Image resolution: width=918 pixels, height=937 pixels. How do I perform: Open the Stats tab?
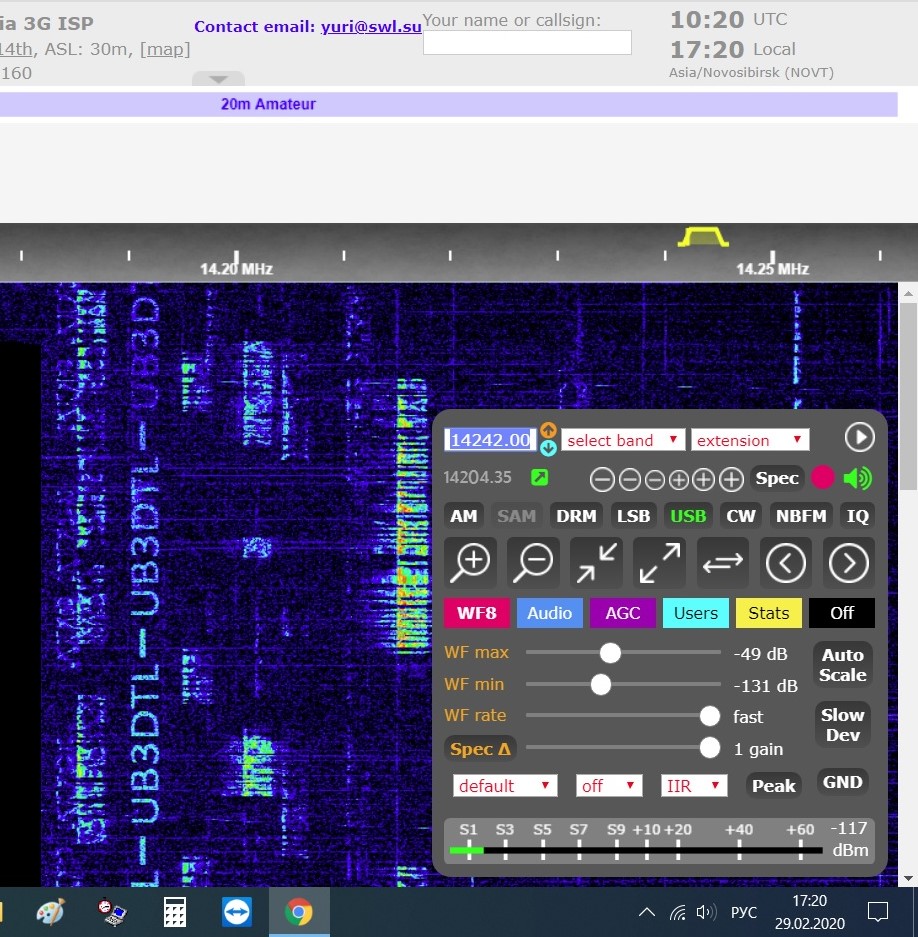pos(768,613)
